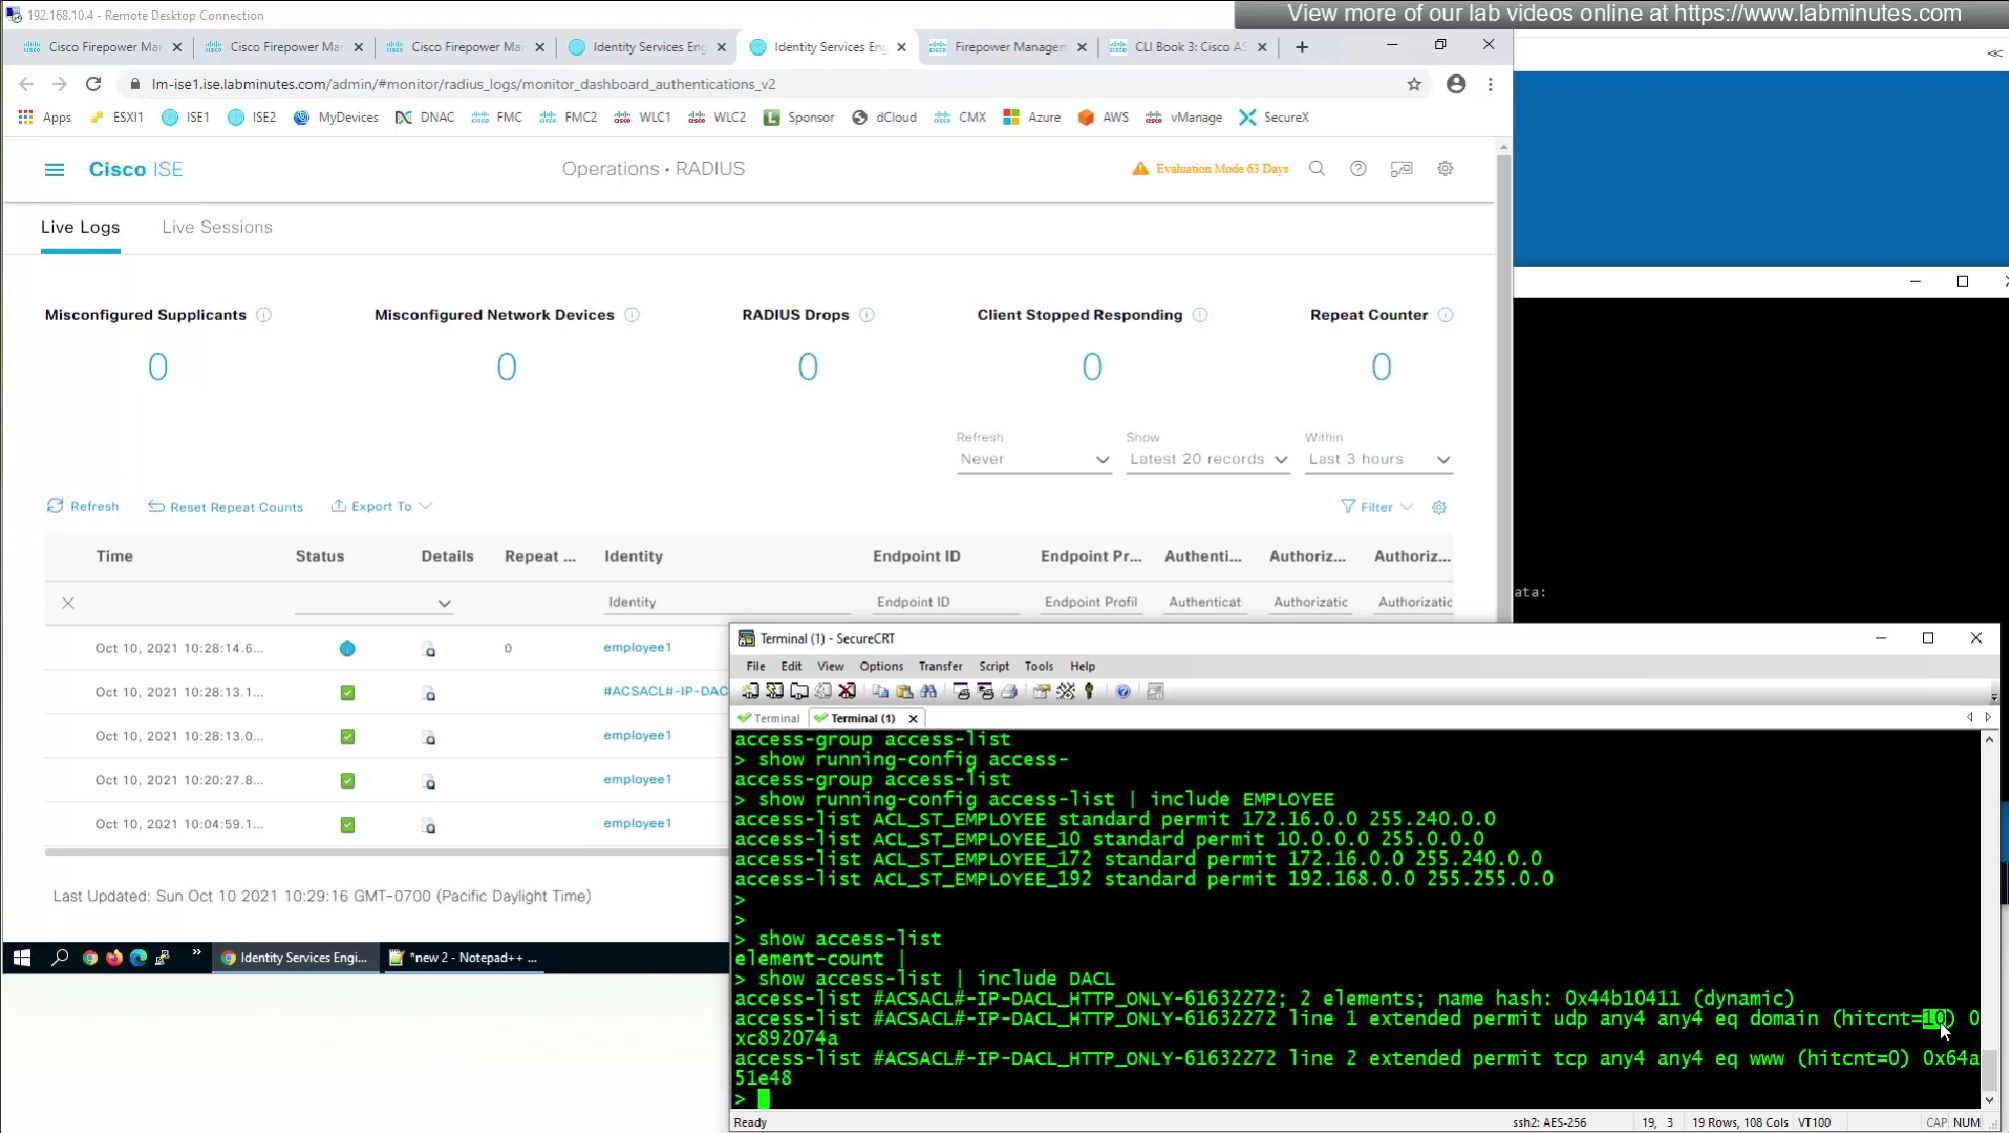Bookmark this page with star icon
The image size is (2009, 1133).
click(1414, 84)
